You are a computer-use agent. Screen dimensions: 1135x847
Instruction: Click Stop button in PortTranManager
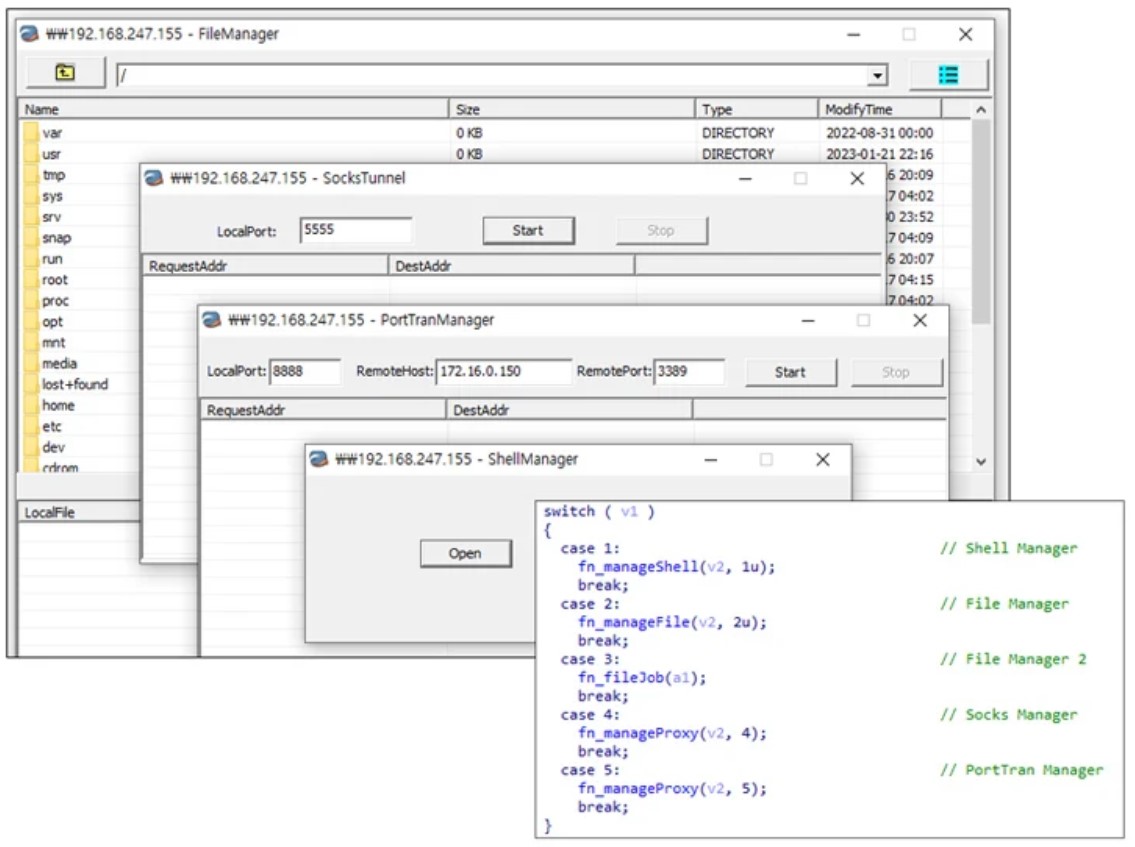point(896,372)
